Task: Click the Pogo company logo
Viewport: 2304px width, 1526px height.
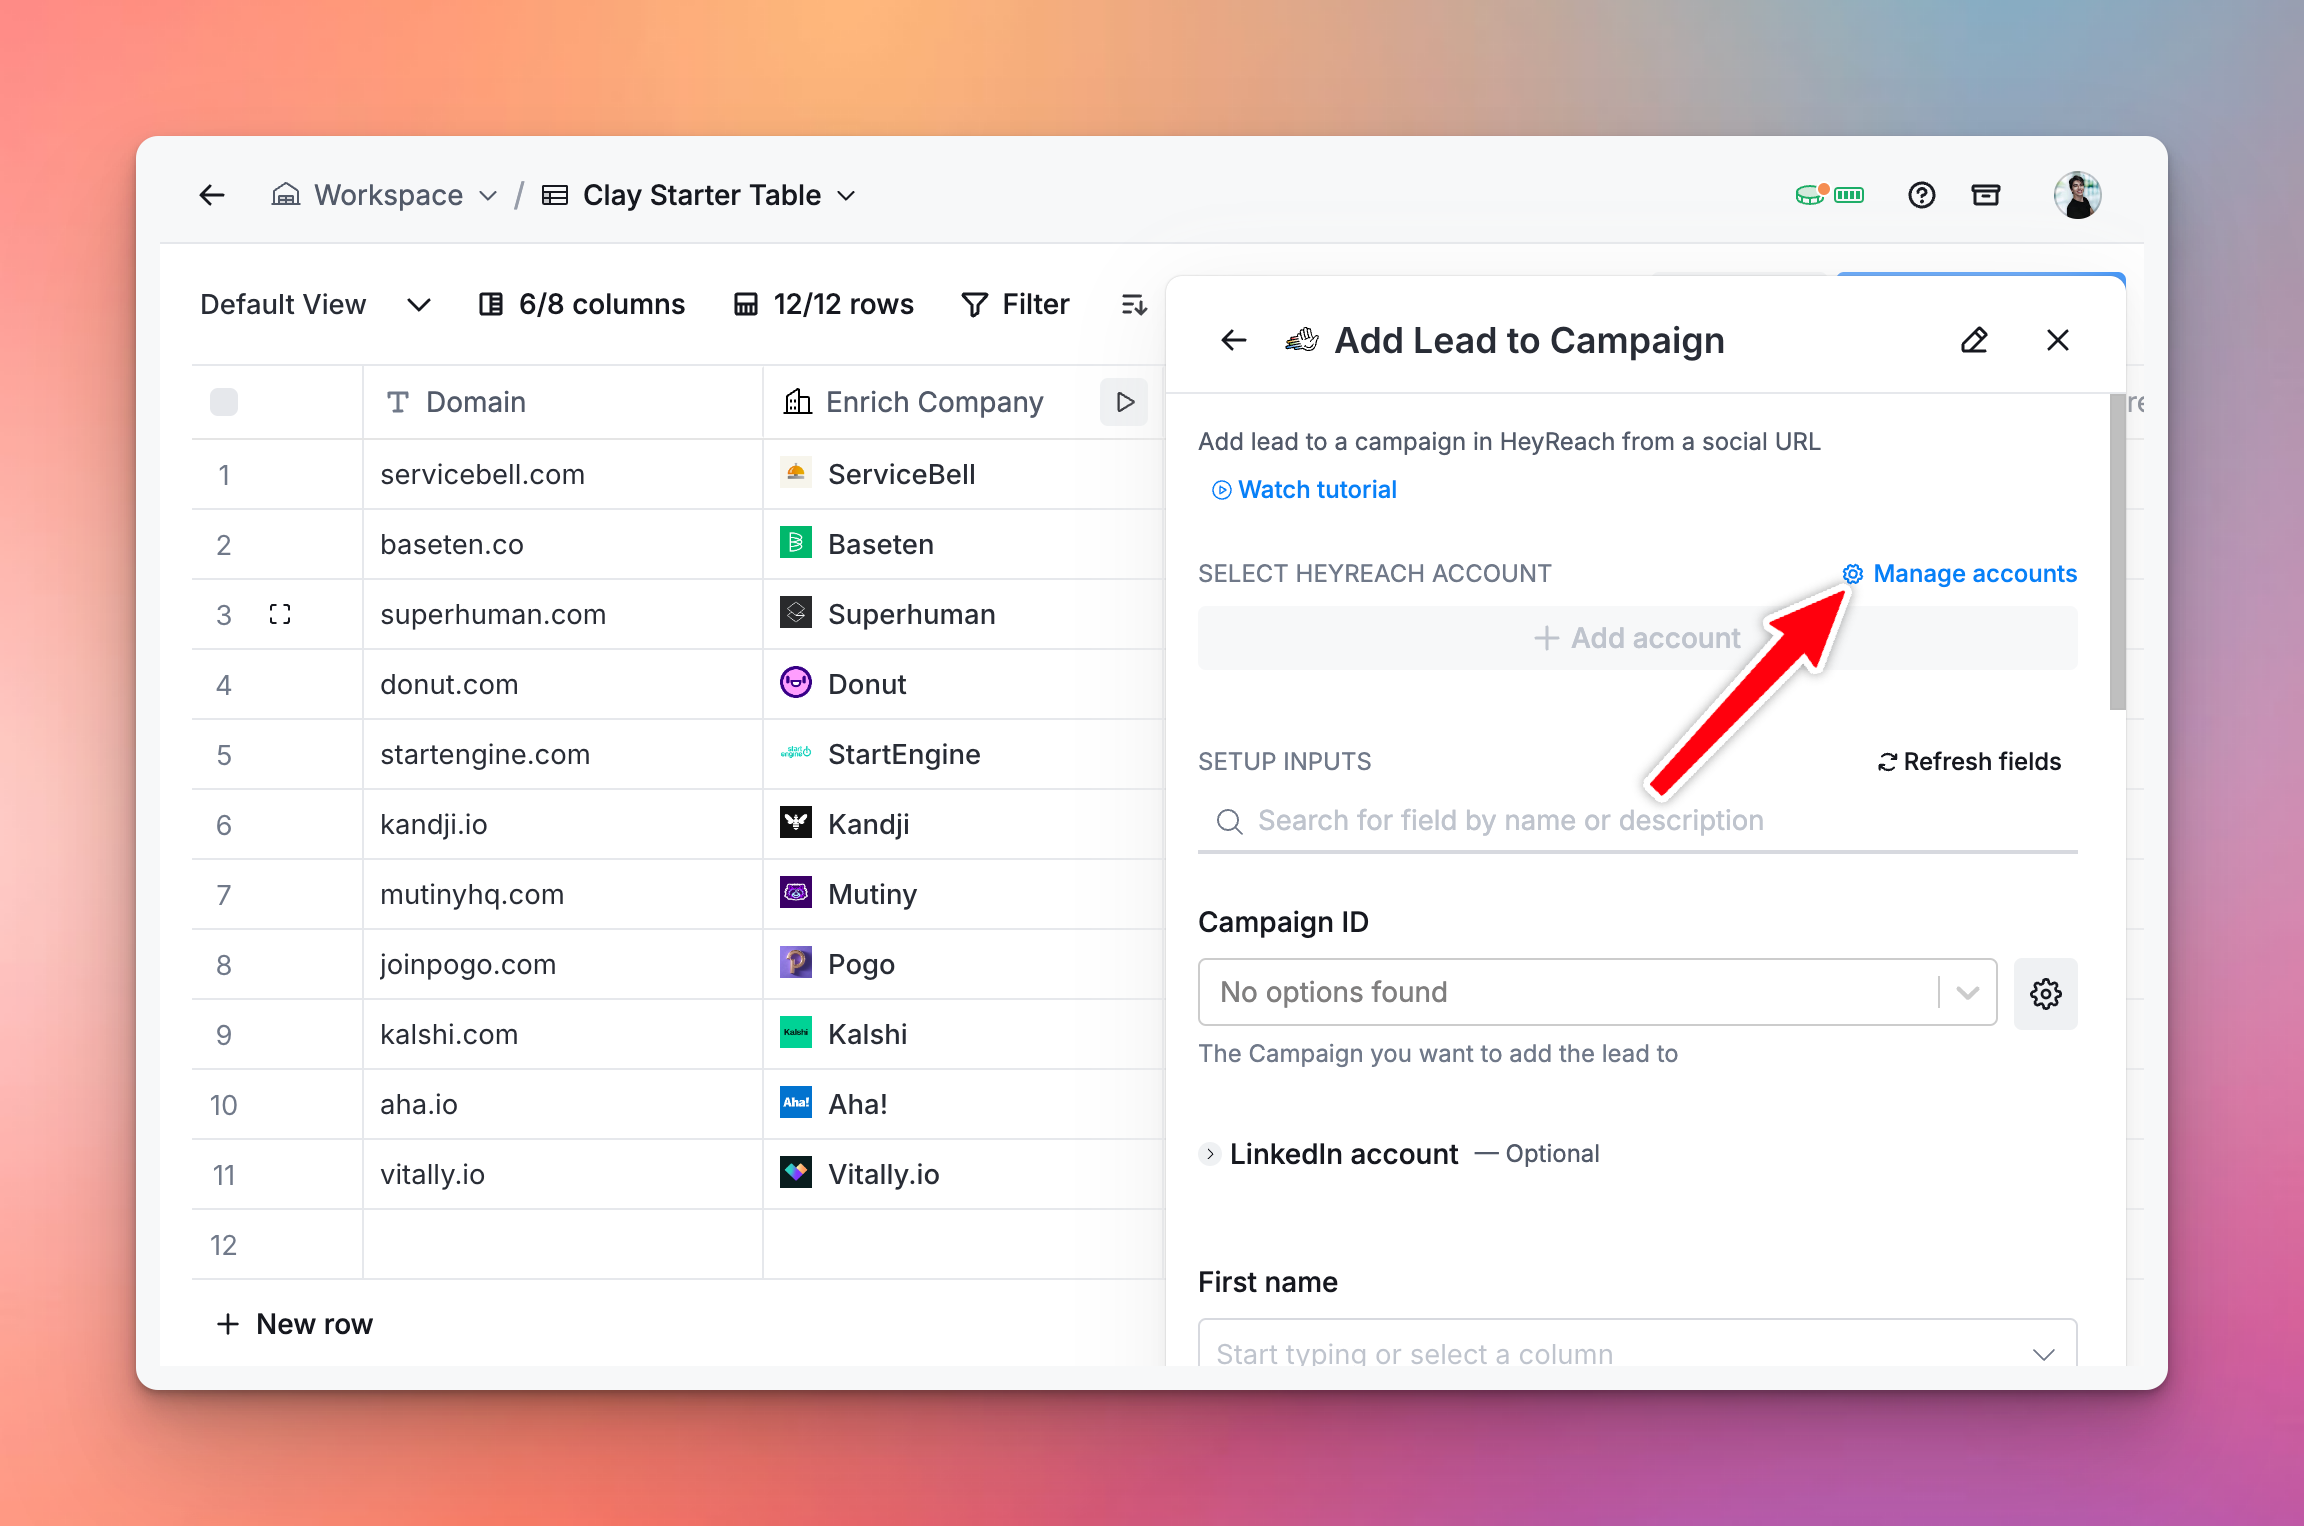Action: coord(796,963)
